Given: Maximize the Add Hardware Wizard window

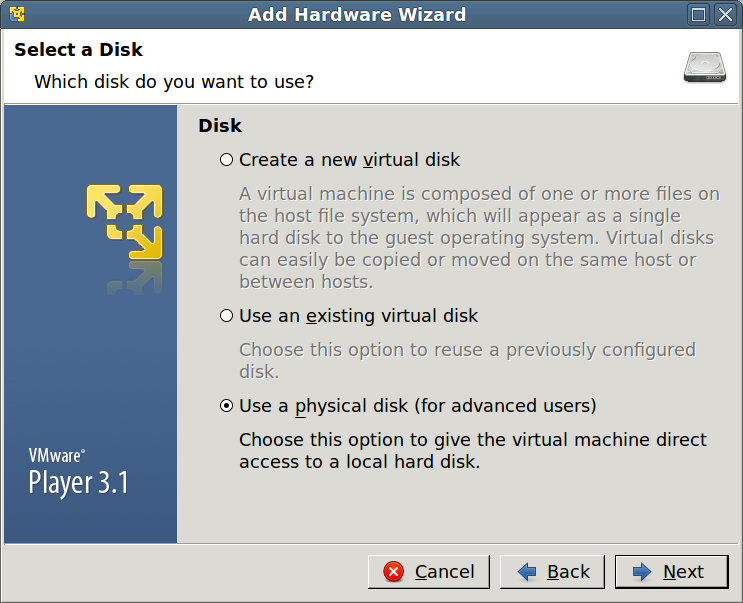Looking at the screenshot, I should tap(699, 14).
